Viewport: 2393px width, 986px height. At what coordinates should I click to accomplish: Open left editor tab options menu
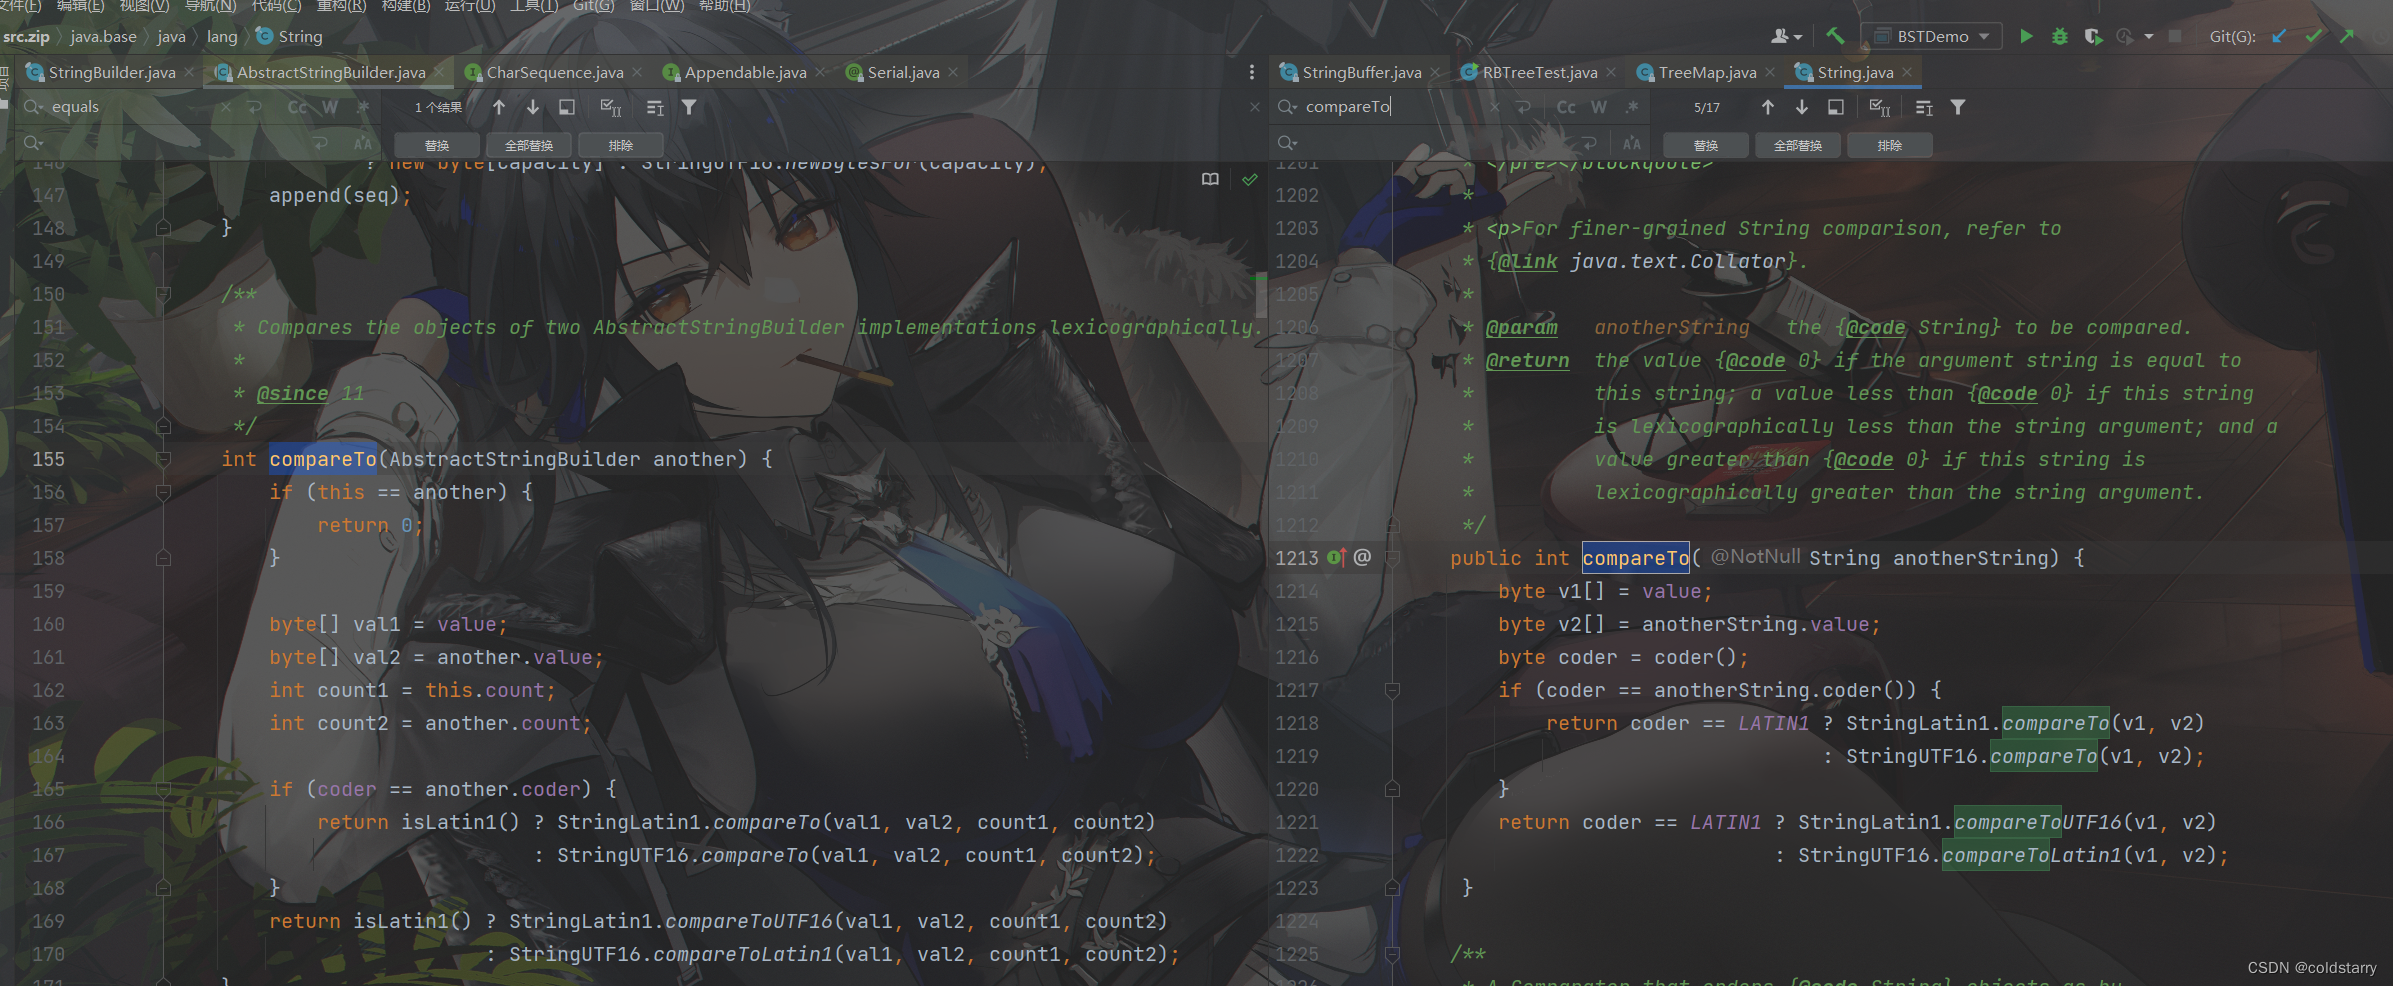[1251, 72]
